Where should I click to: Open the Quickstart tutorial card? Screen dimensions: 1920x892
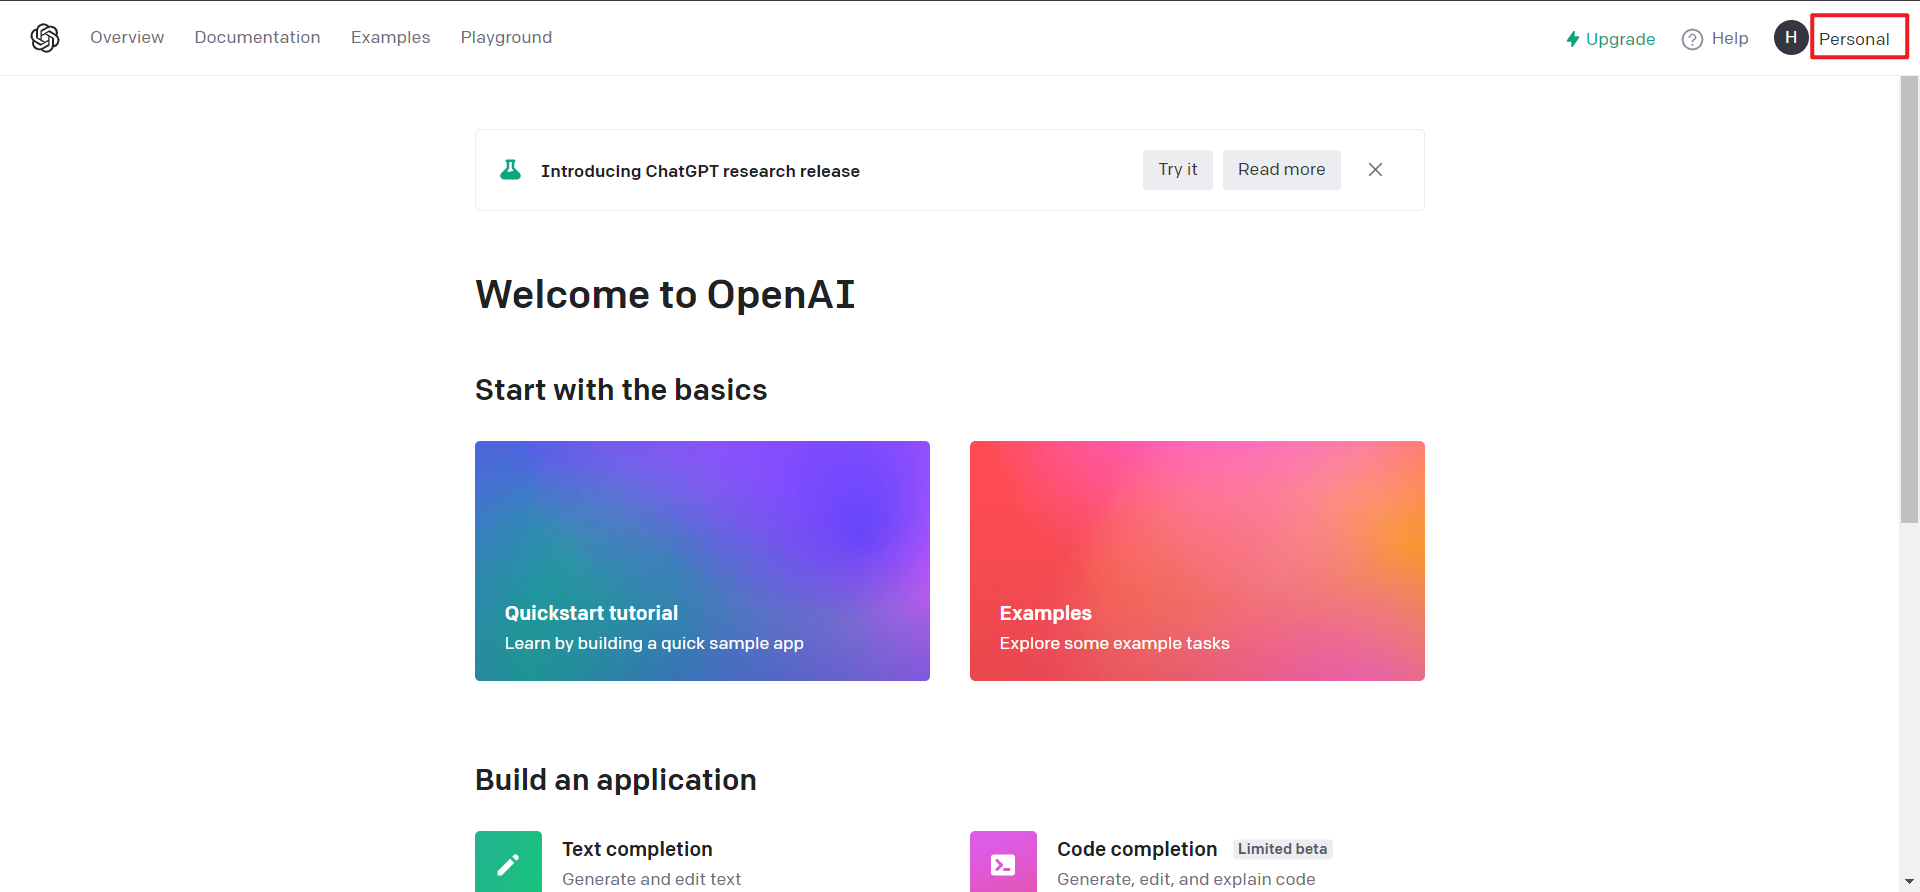pos(702,561)
